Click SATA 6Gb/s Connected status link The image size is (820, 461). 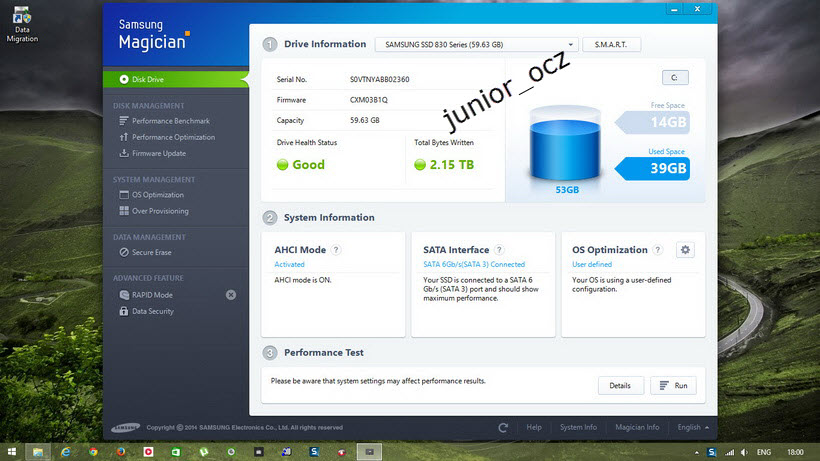pyautogui.click(x=474, y=264)
